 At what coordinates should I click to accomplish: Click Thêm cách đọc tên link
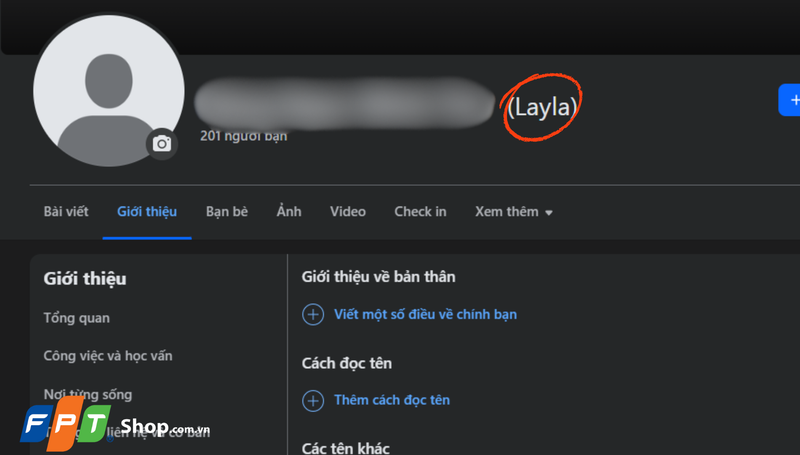(x=392, y=400)
